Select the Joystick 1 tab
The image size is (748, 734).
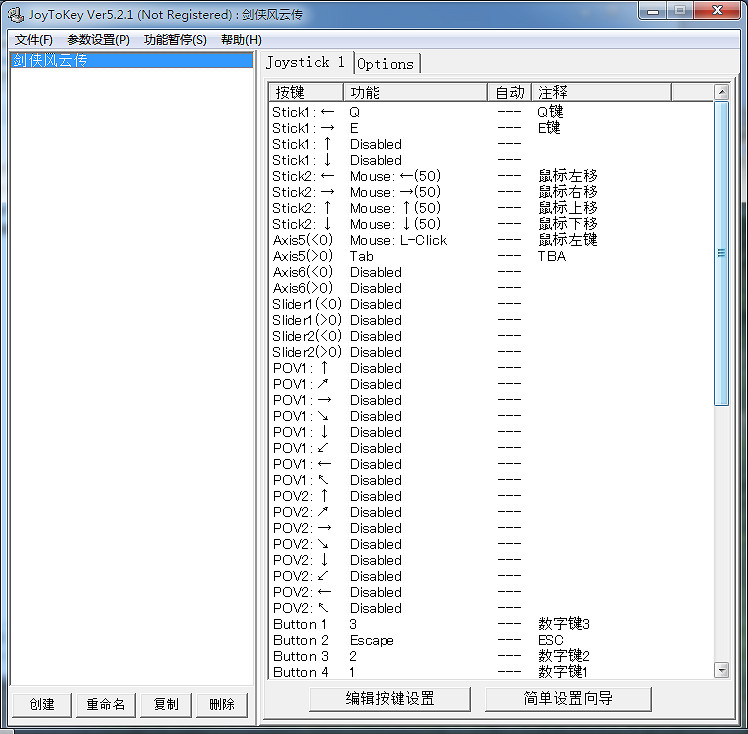(305, 62)
